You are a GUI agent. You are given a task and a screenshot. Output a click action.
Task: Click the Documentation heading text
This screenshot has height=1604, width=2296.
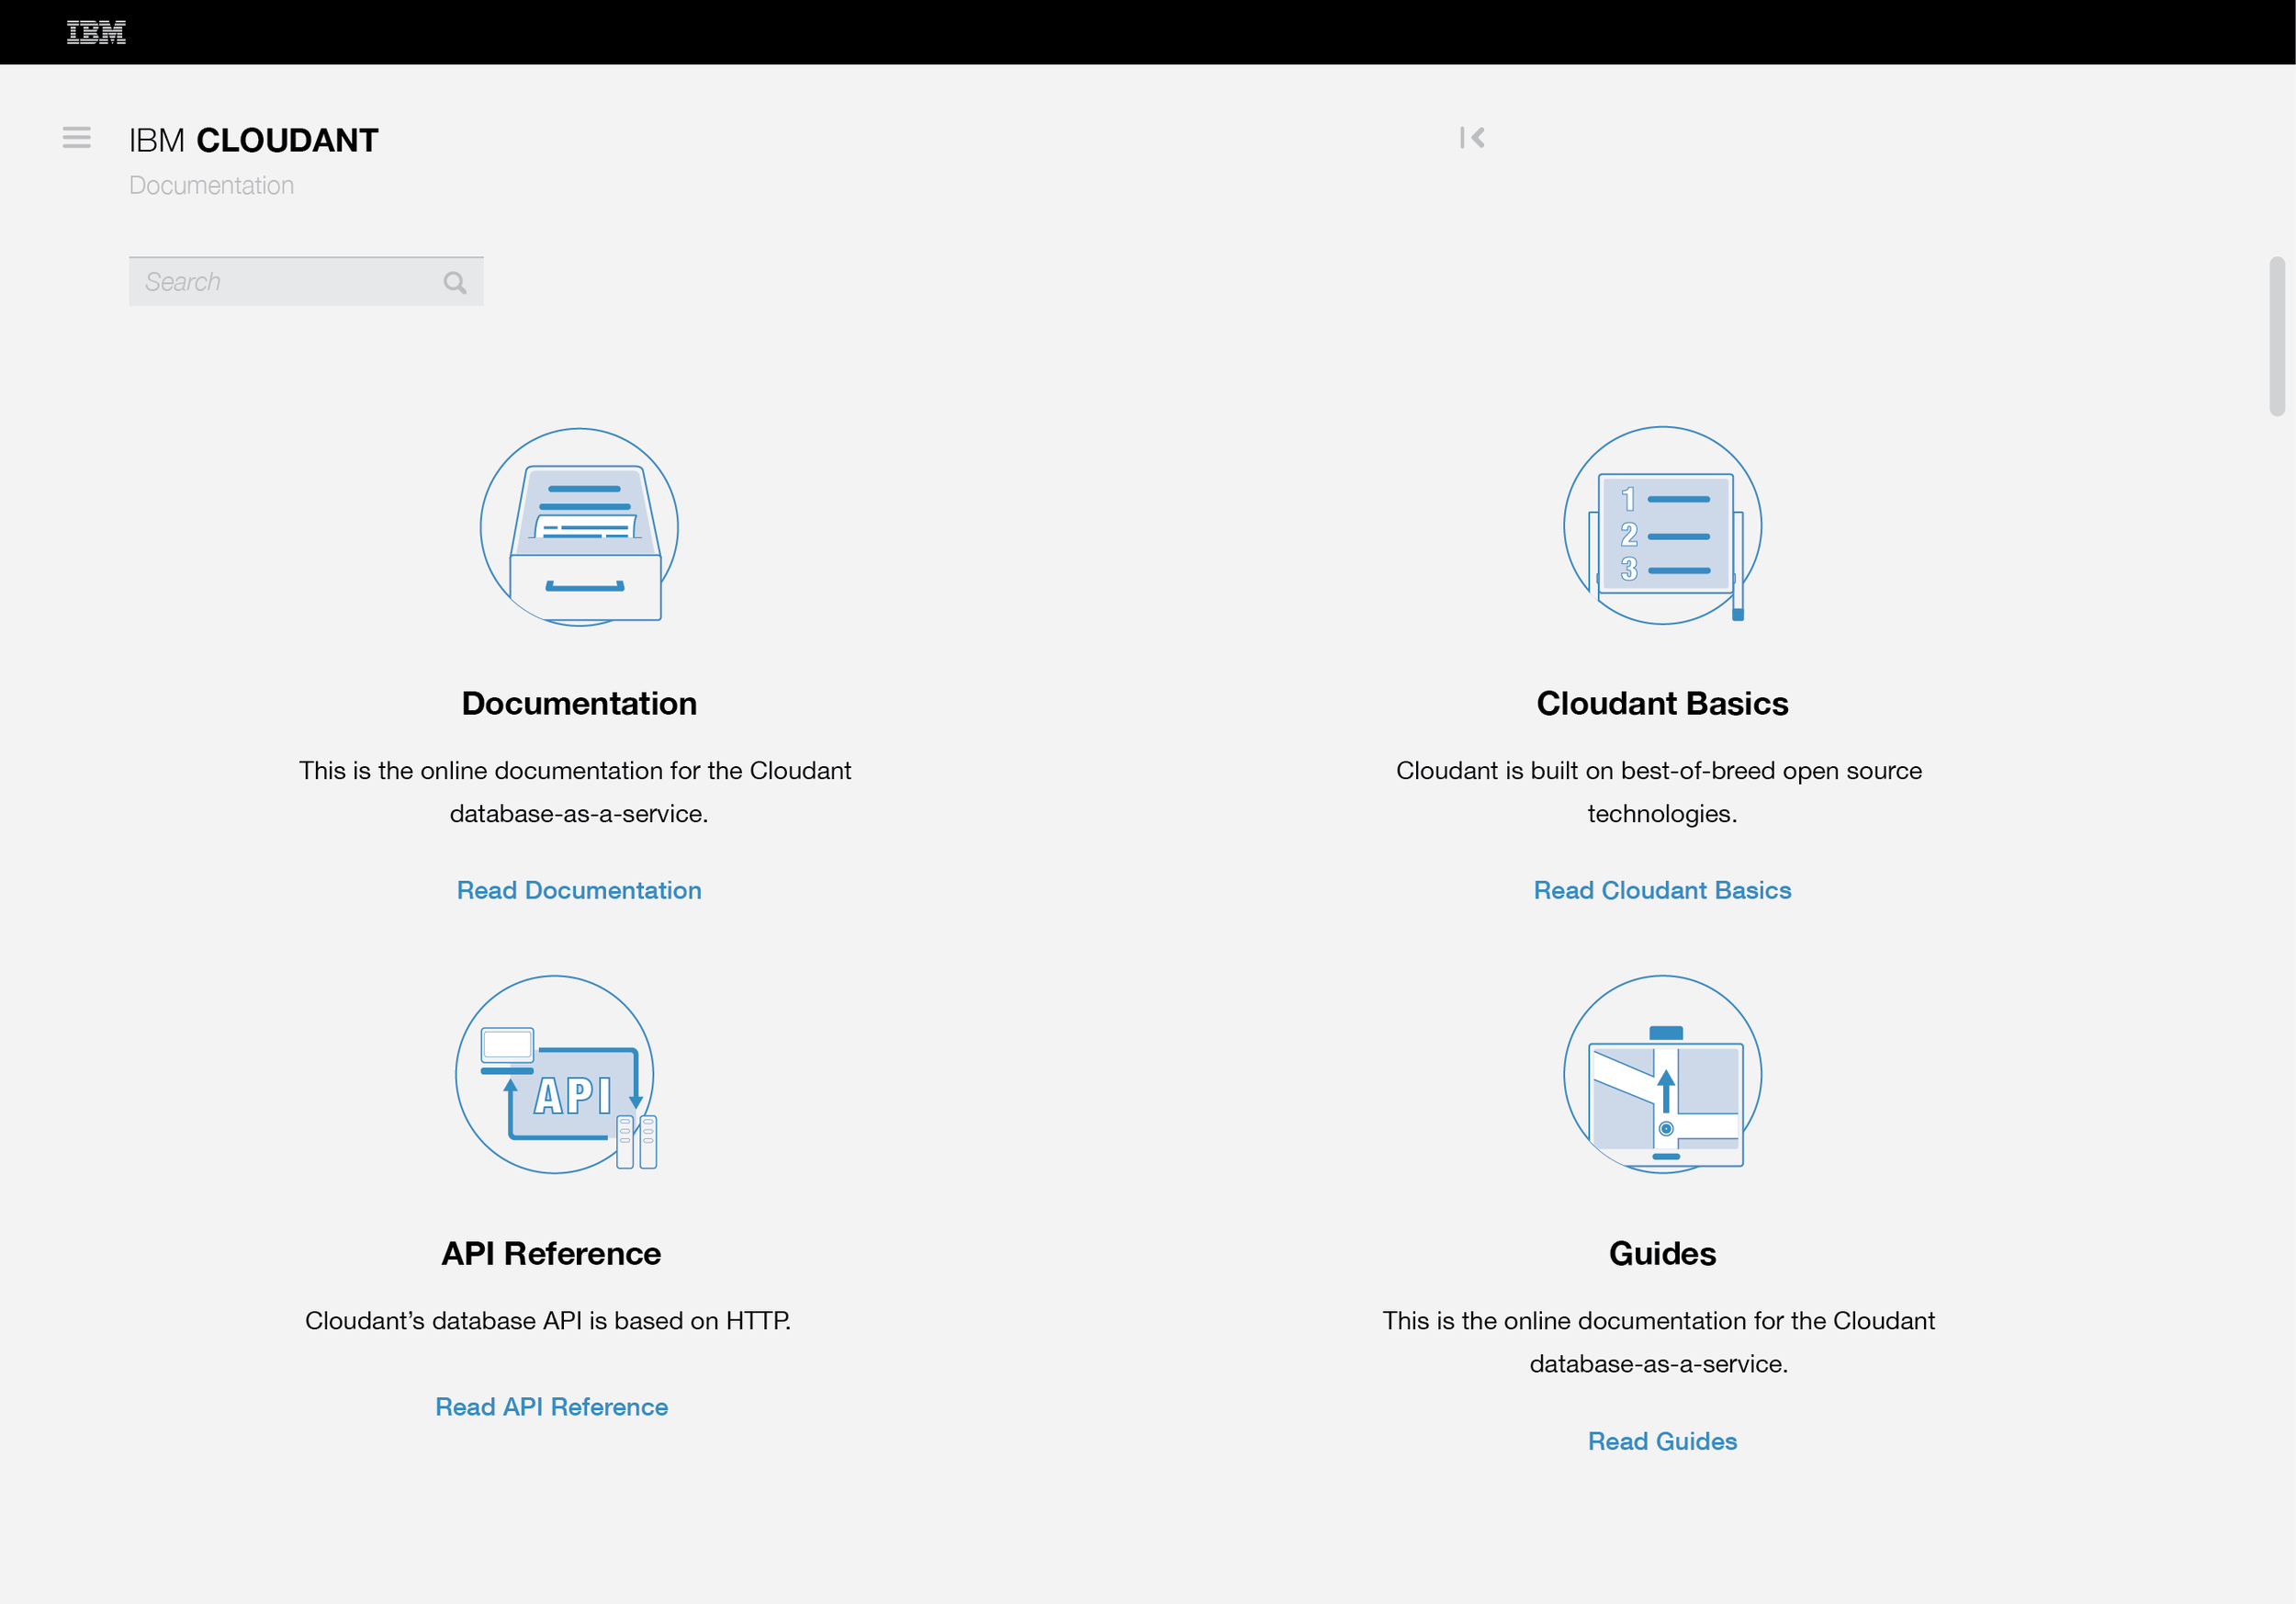point(579,703)
